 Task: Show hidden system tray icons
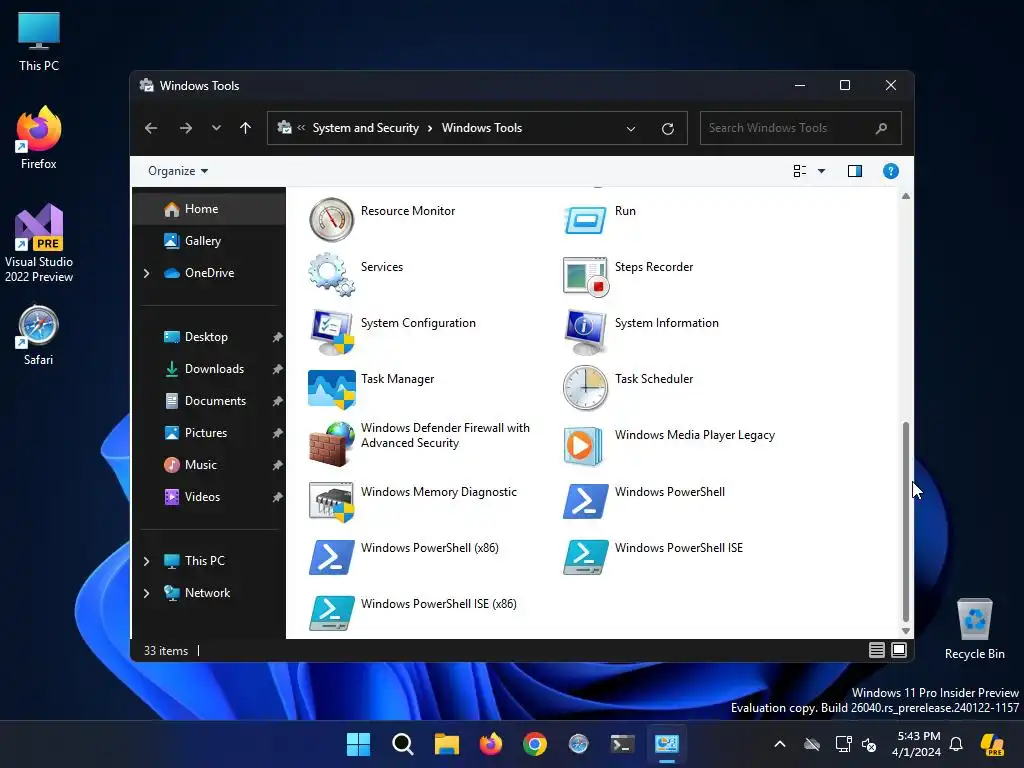[780, 744]
